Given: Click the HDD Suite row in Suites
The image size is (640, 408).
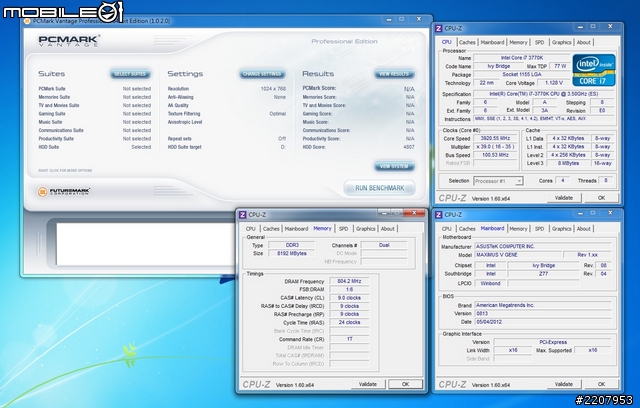Looking at the screenshot, I should point(95,147).
